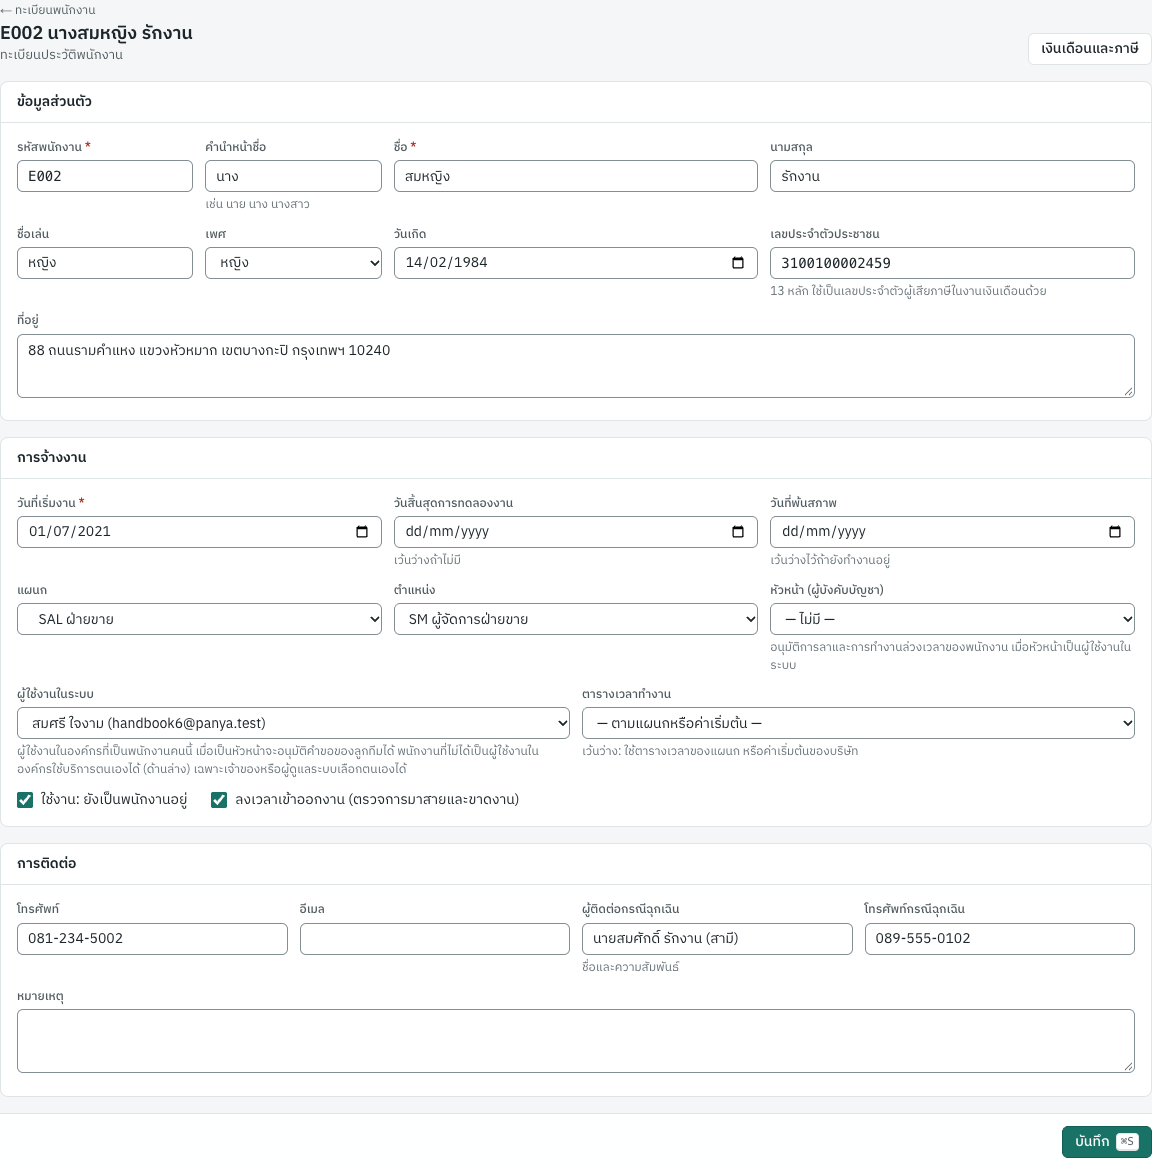This screenshot has width=1152, height=1170.
Task: Click the บันทึก save button
Action: (1106, 1142)
